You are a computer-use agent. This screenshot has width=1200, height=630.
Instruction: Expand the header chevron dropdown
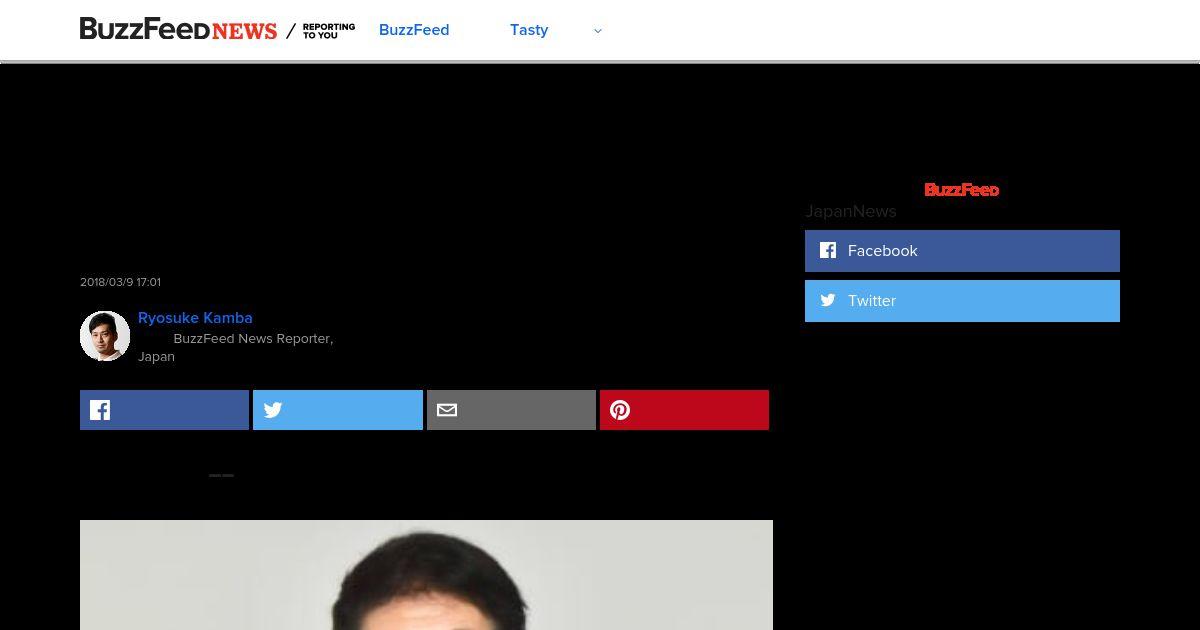[598, 31]
